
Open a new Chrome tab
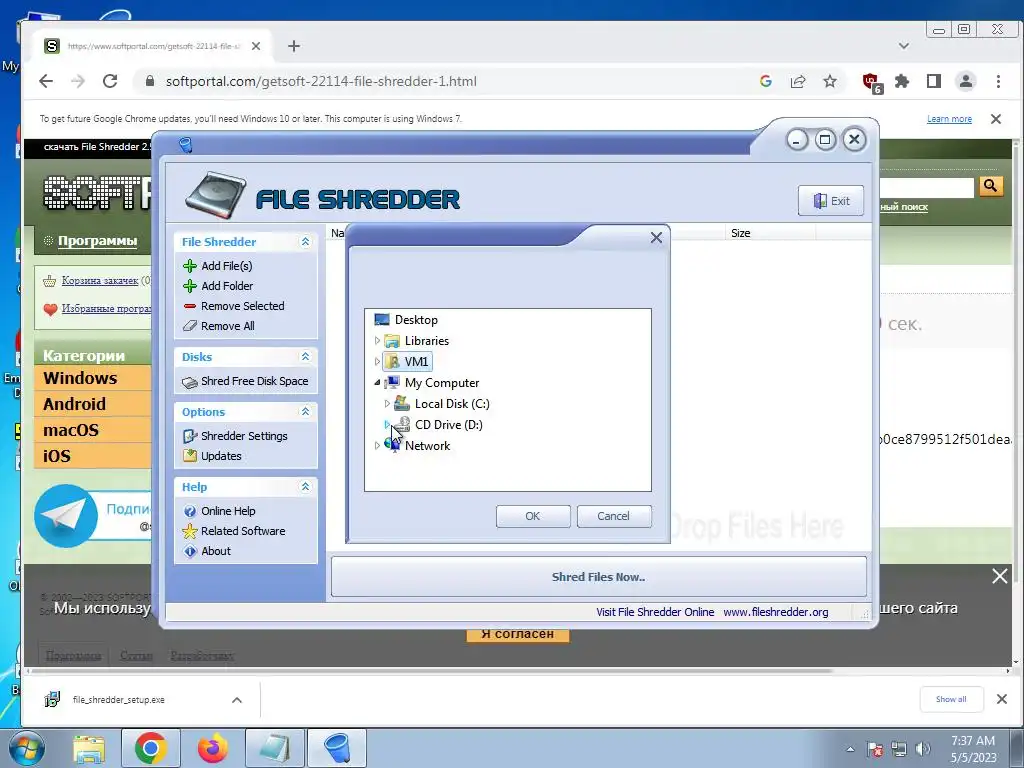pos(293,46)
